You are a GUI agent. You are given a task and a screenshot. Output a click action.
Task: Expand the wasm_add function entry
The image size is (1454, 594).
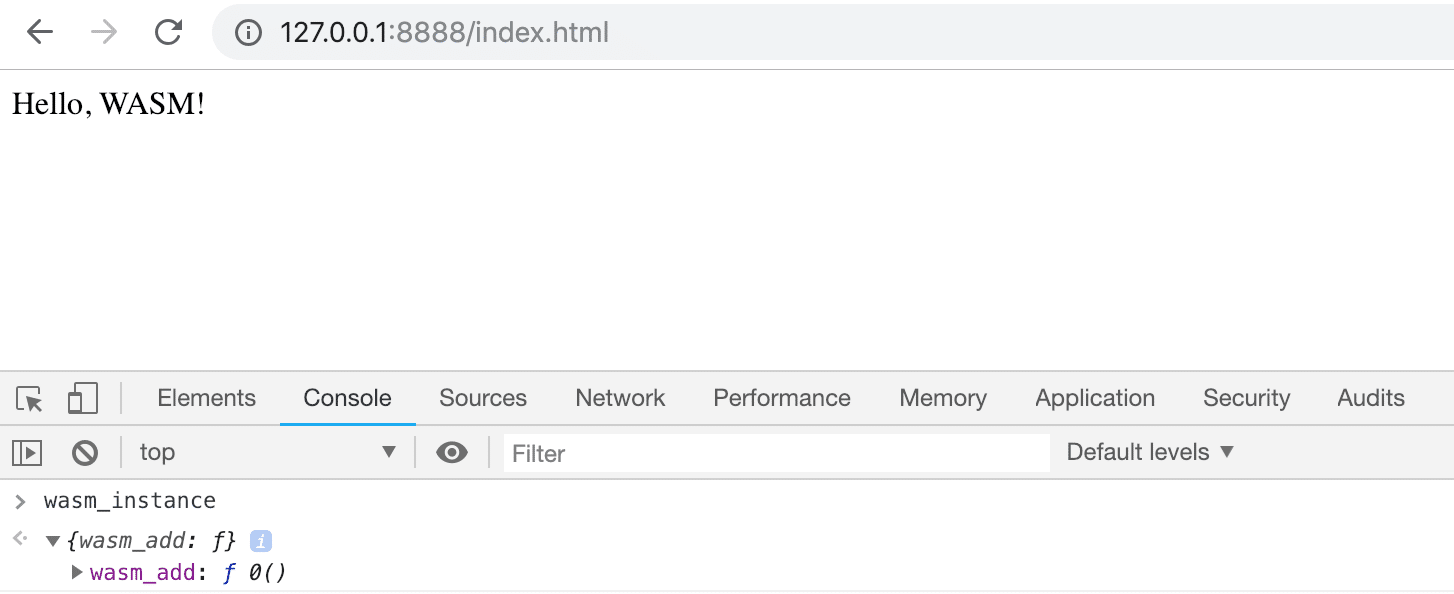(x=77, y=573)
